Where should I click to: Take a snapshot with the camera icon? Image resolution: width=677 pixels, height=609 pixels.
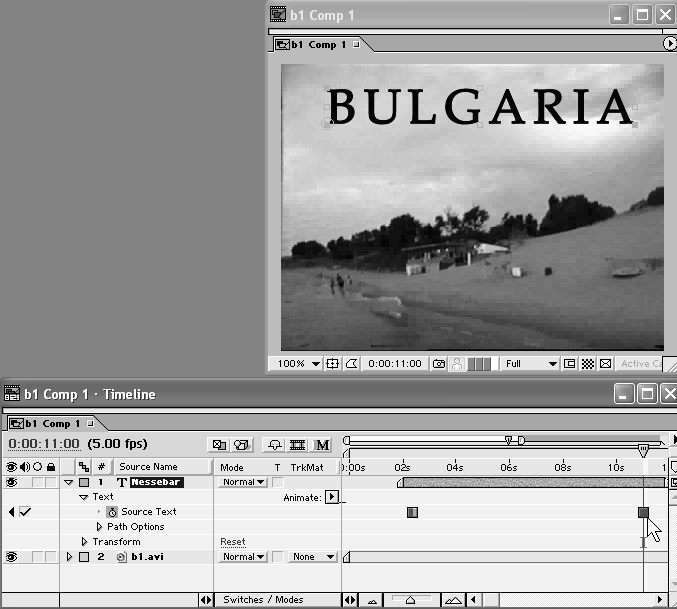(439, 364)
